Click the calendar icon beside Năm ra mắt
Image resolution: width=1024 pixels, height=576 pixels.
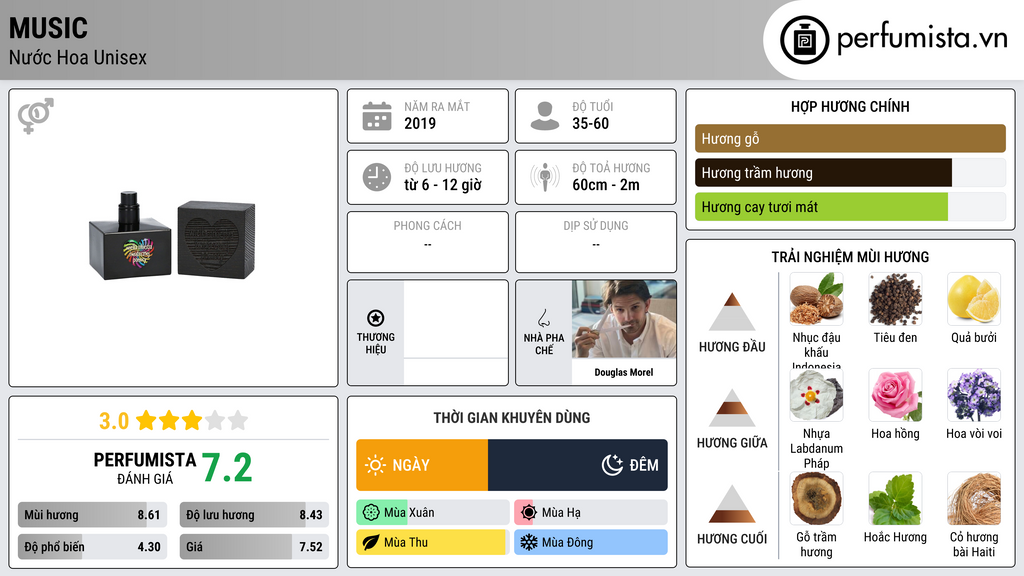tap(377, 116)
